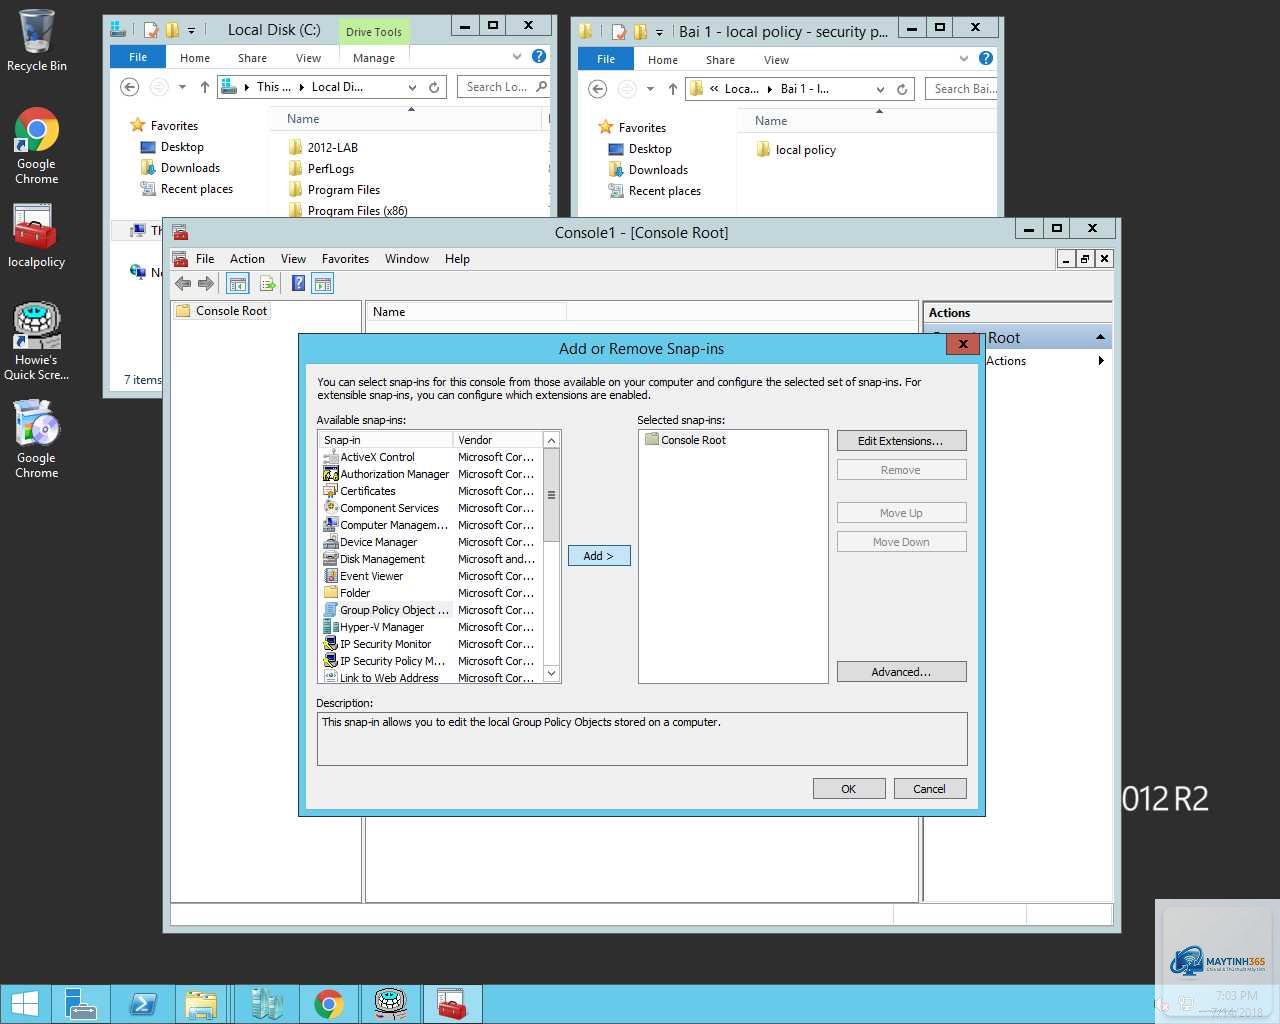Image resolution: width=1280 pixels, height=1024 pixels.
Task: Sort by the Vendor column header
Action: [x=497, y=440]
